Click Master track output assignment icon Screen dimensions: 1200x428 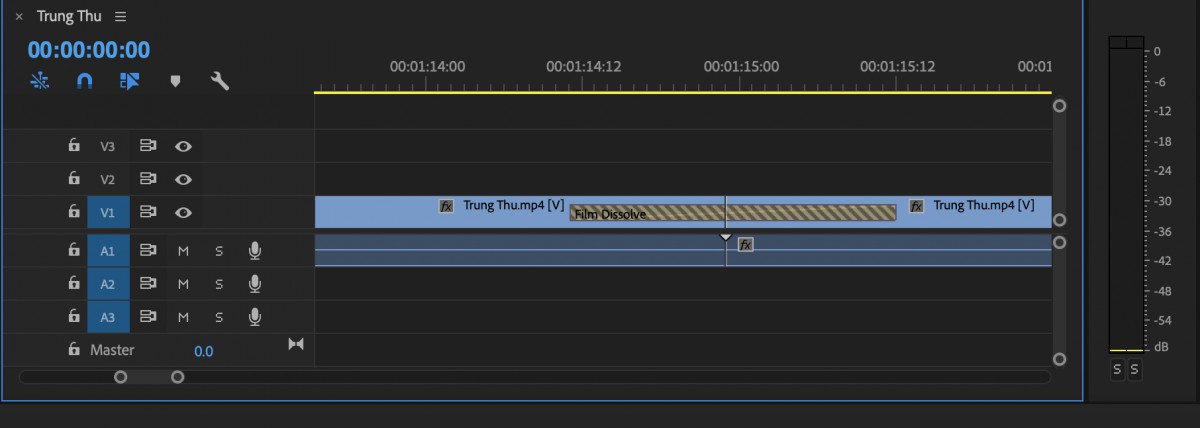(x=295, y=344)
